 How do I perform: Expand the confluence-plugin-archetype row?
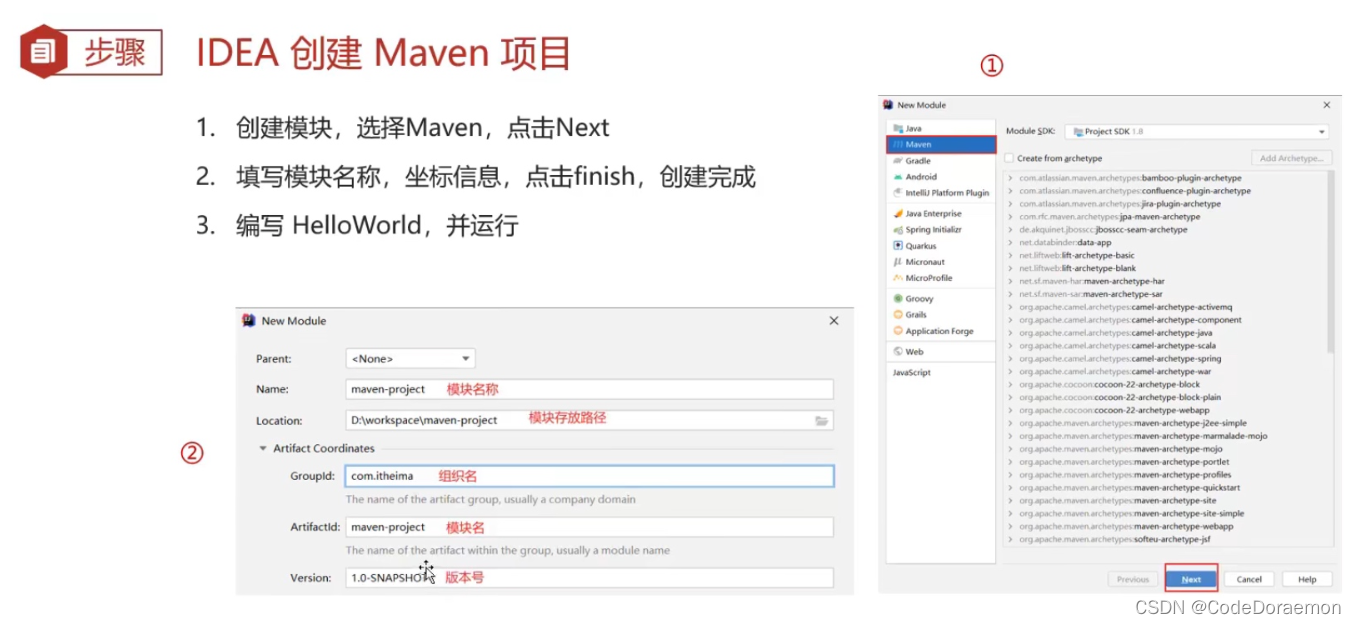click(x=1010, y=191)
